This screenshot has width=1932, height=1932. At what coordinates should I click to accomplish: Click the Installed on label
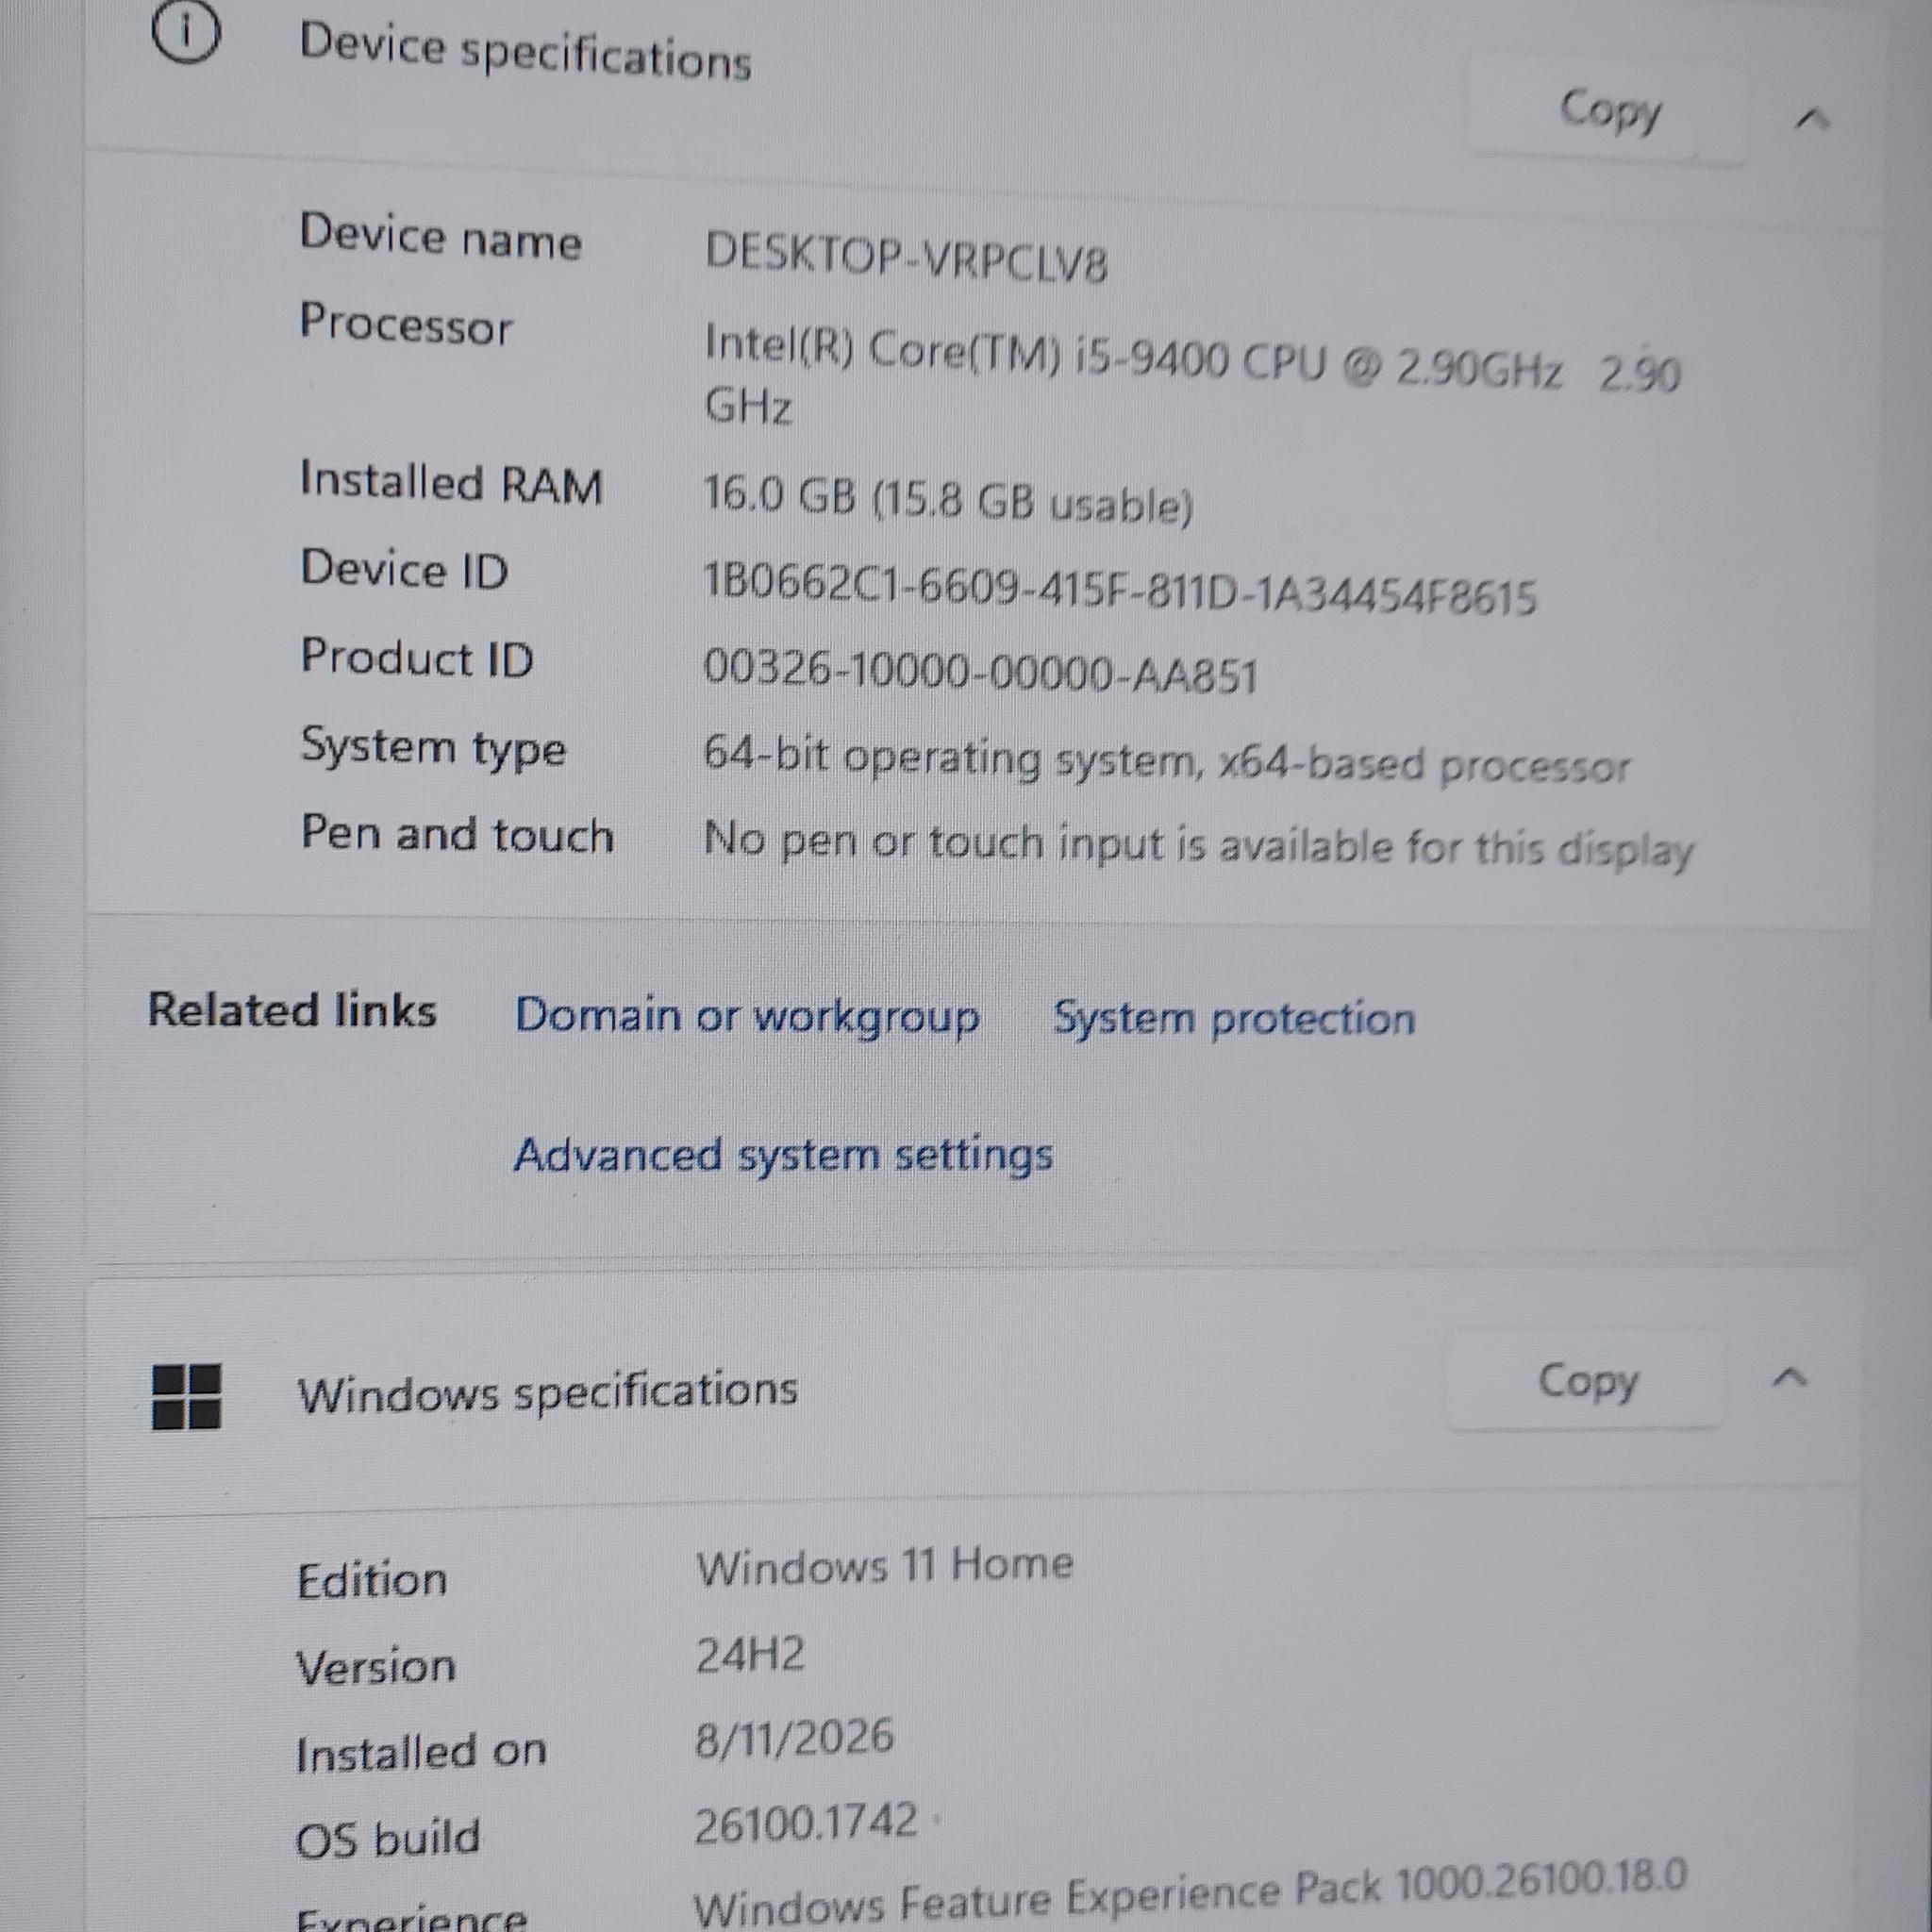pos(421,1754)
